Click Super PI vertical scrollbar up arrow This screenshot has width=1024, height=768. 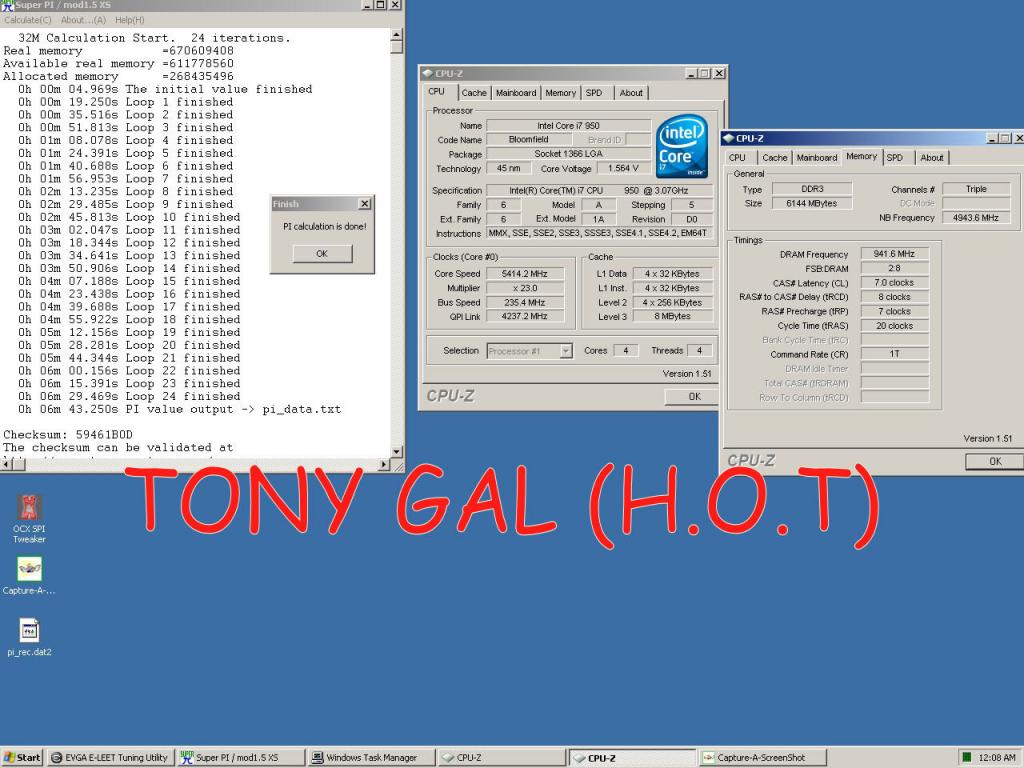coord(396,35)
